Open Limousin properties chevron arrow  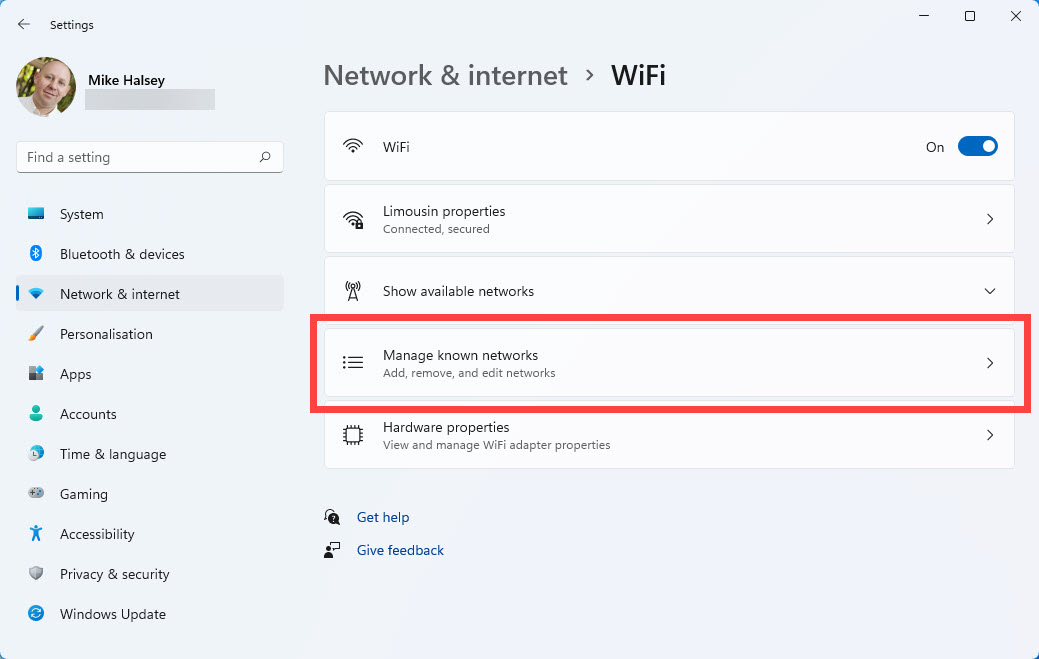pos(989,219)
